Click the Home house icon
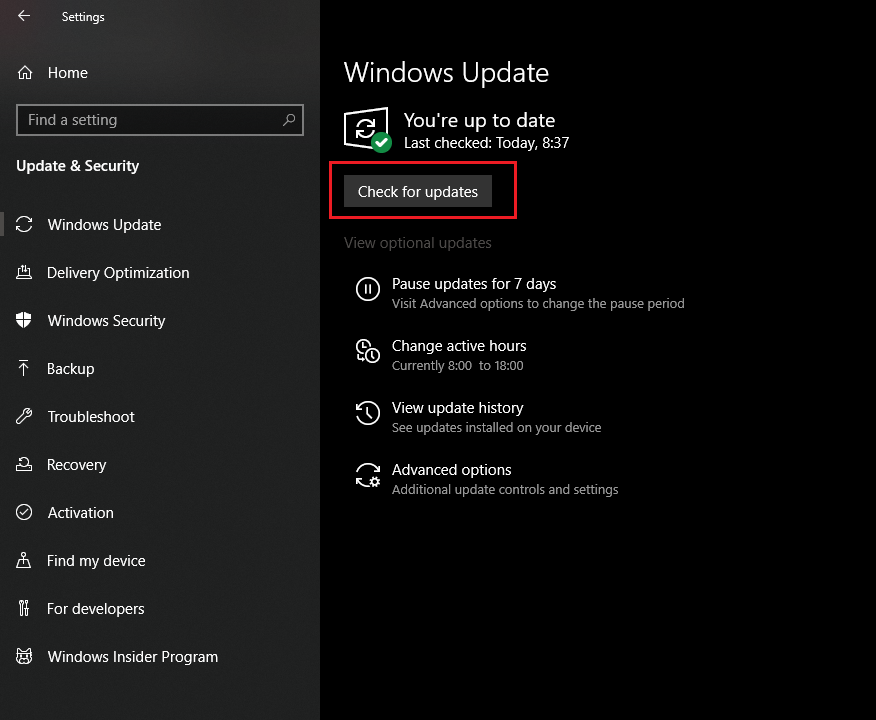The width and height of the screenshot is (876, 720). coord(25,73)
